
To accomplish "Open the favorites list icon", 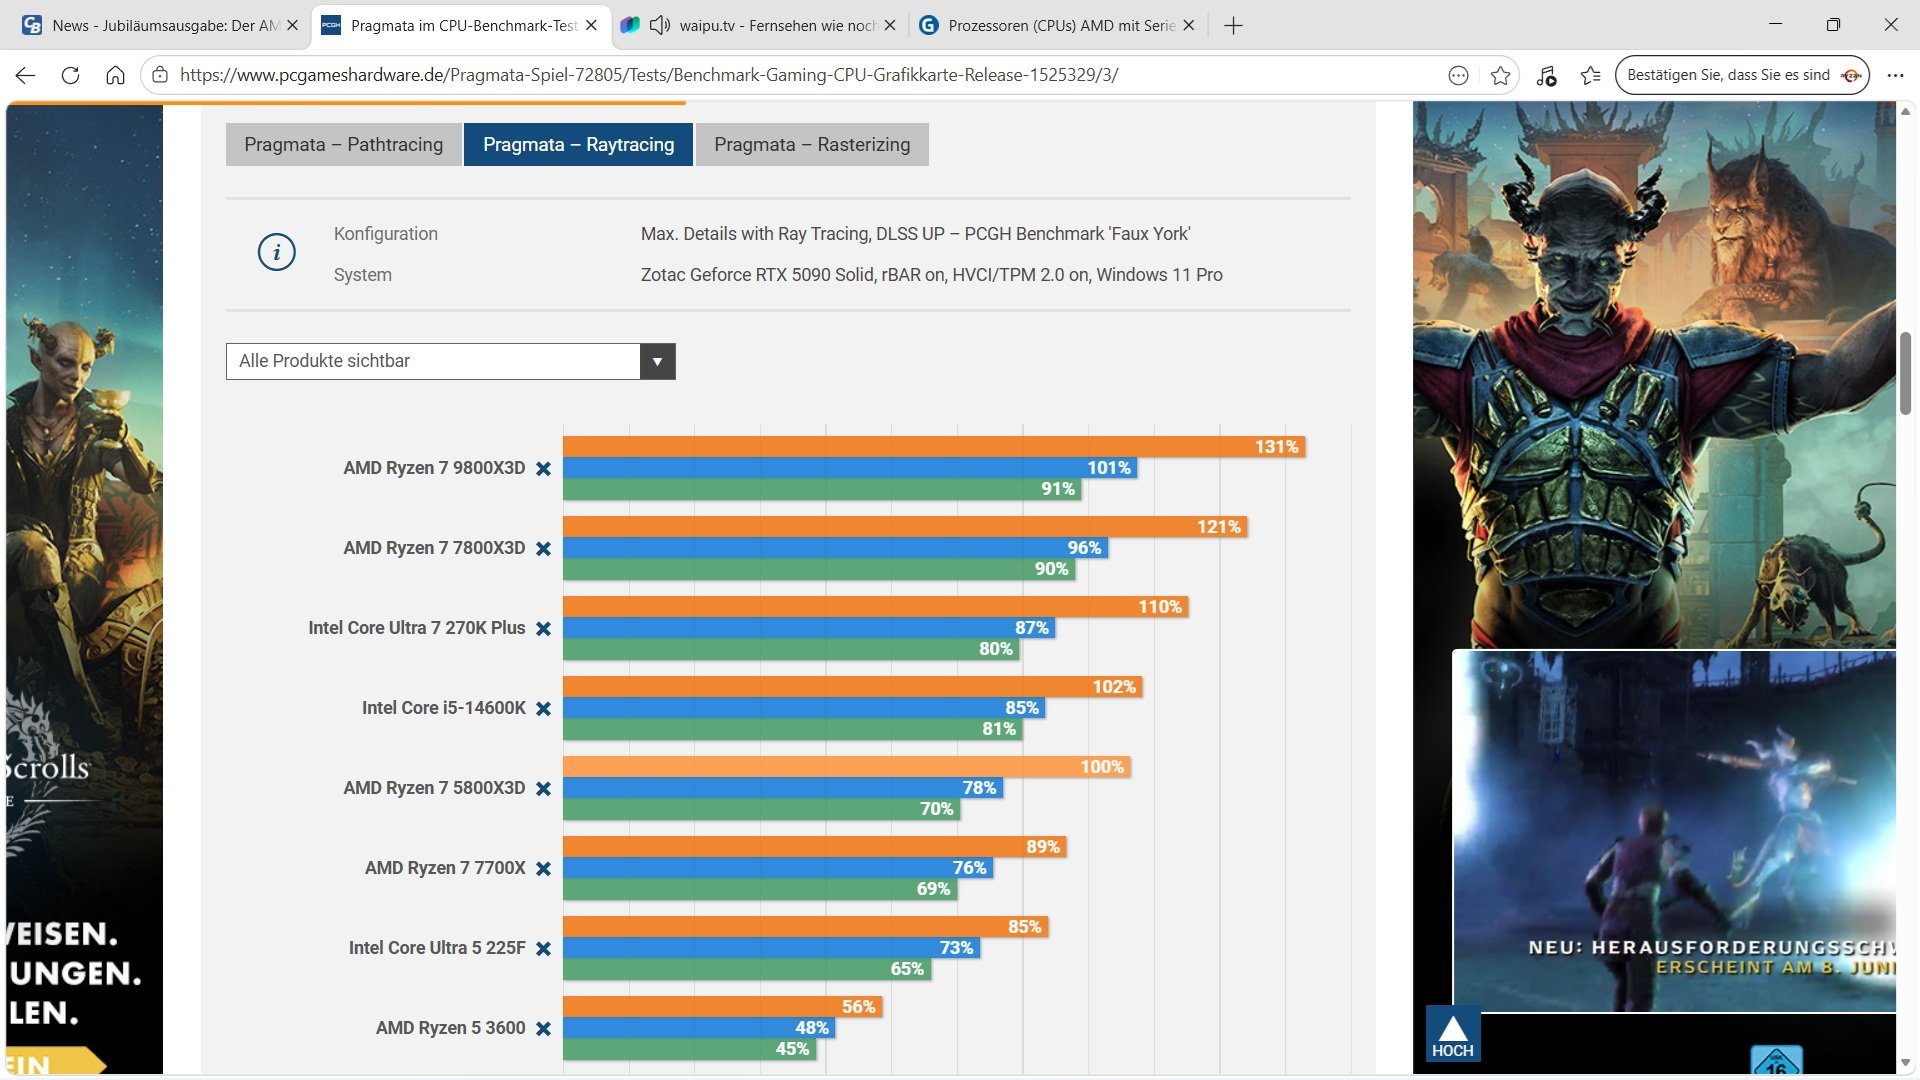I will click(x=1590, y=75).
